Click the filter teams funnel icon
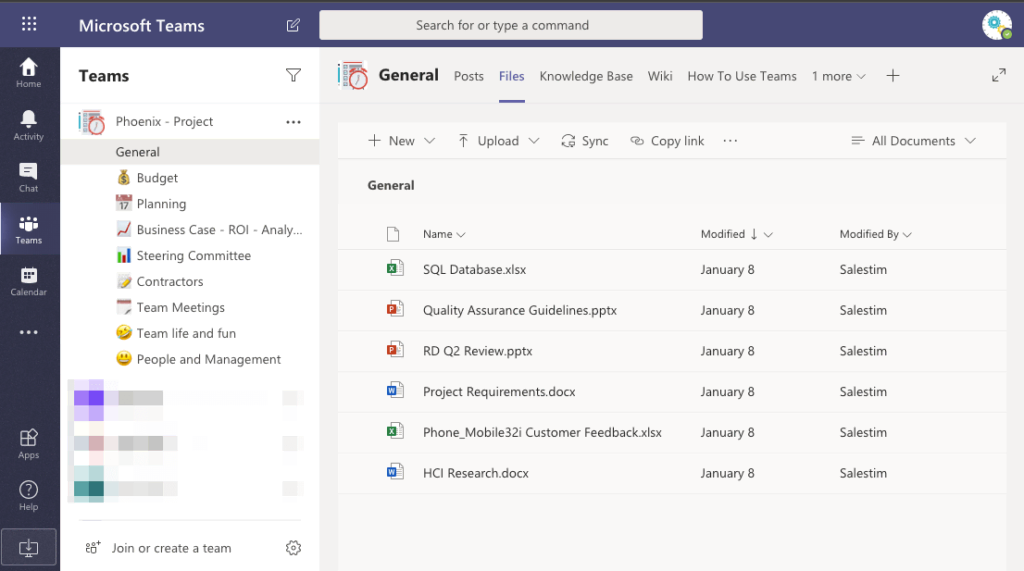This screenshot has height=571, width=1024. pos(293,76)
